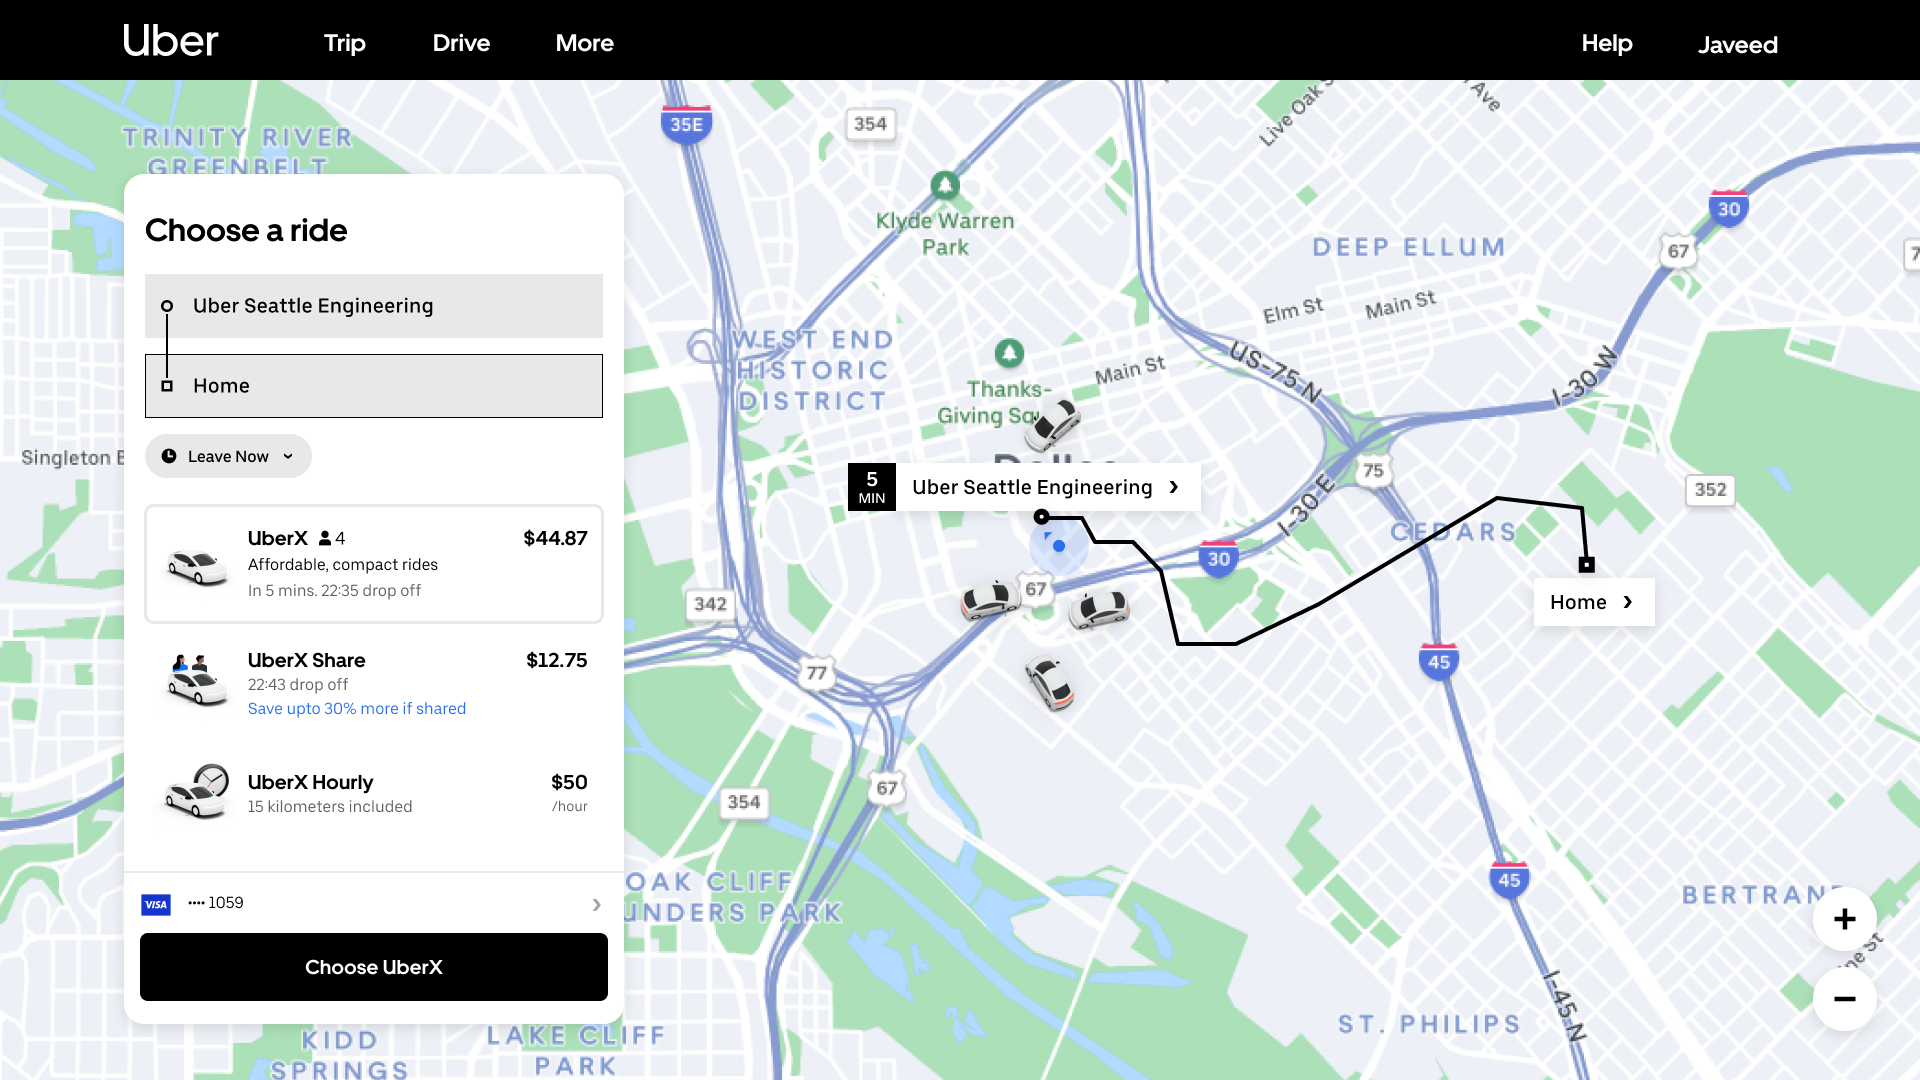
Task: Edit the Home destination field
Action: (x=374, y=386)
